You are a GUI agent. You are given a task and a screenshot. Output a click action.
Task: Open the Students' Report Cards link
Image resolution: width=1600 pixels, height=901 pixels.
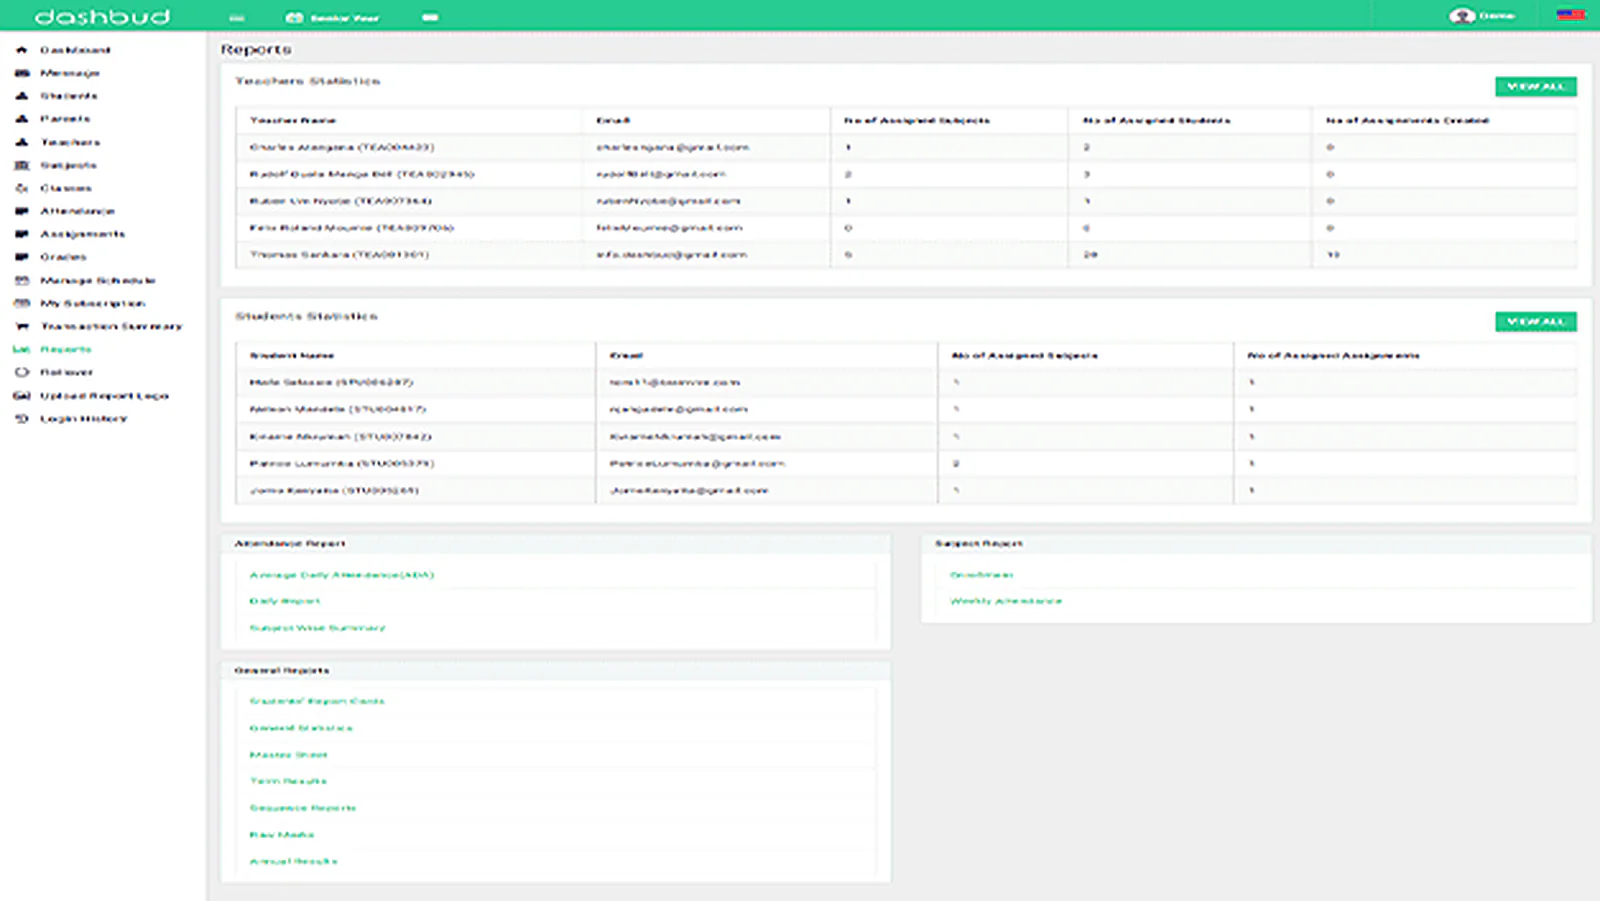point(317,701)
